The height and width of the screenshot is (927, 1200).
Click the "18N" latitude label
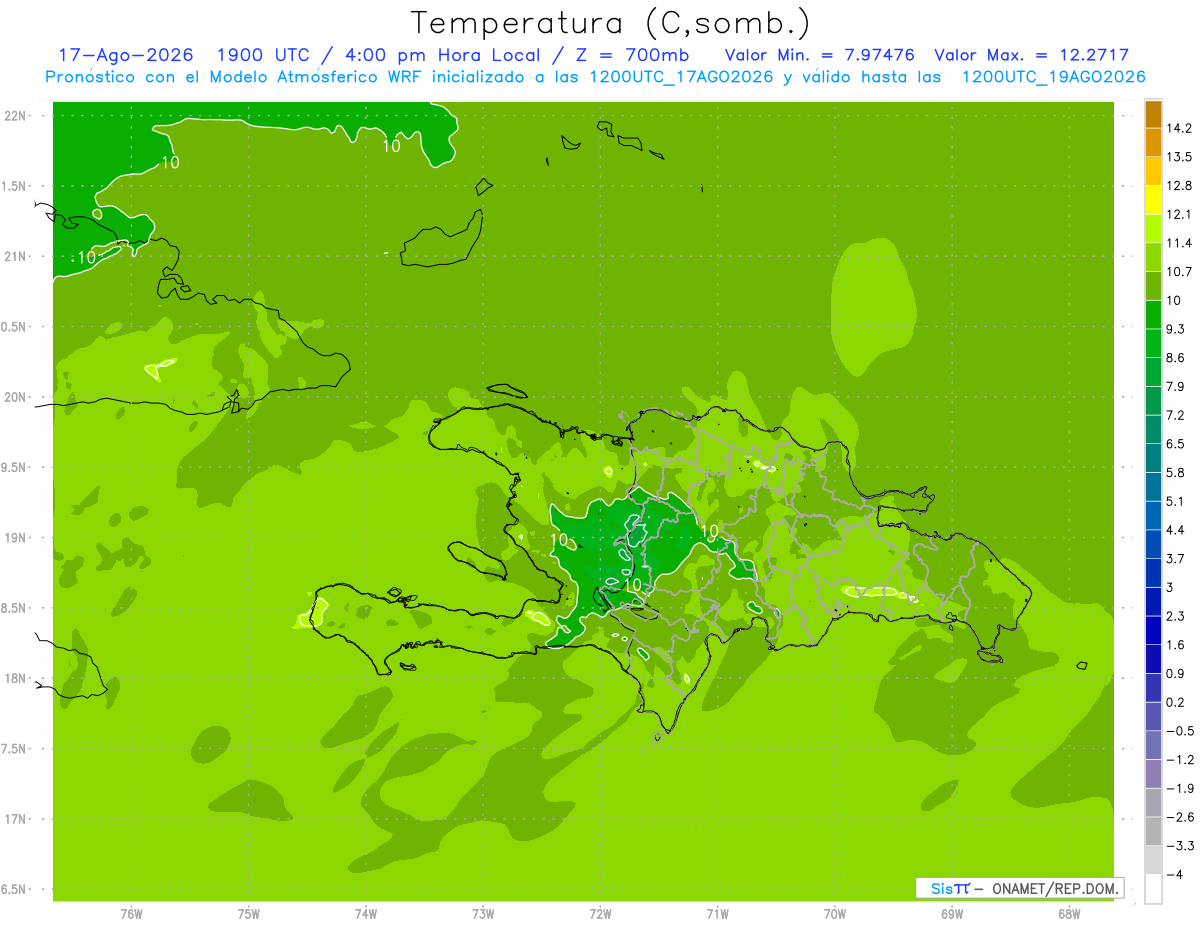tap(17, 678)
